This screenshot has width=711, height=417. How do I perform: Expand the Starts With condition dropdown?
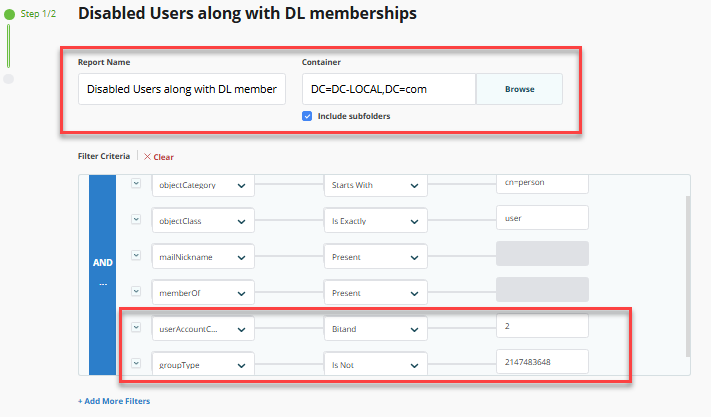point(377,185)
